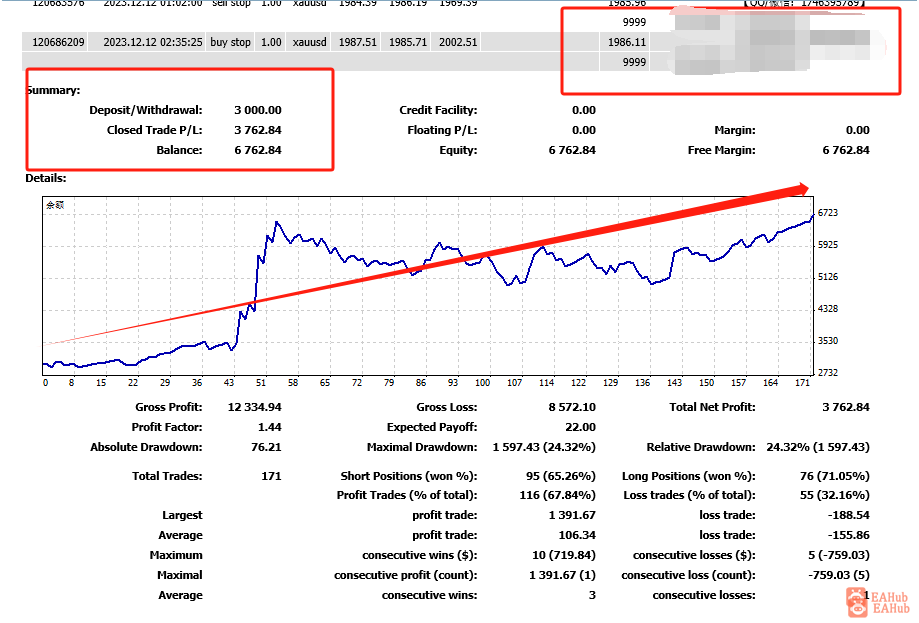Click the x-axis tick label 143

(675, 383)
